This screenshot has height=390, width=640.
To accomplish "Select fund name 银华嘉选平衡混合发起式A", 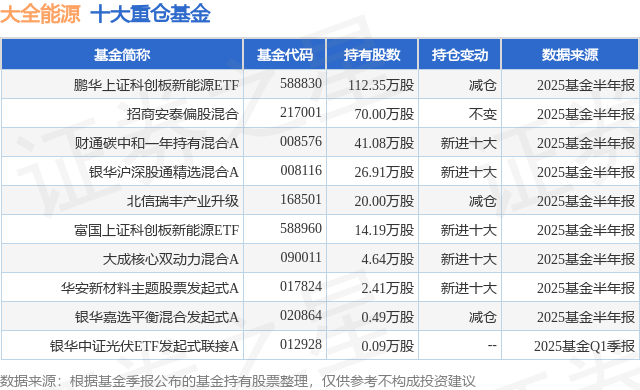I will click(156, 317).
